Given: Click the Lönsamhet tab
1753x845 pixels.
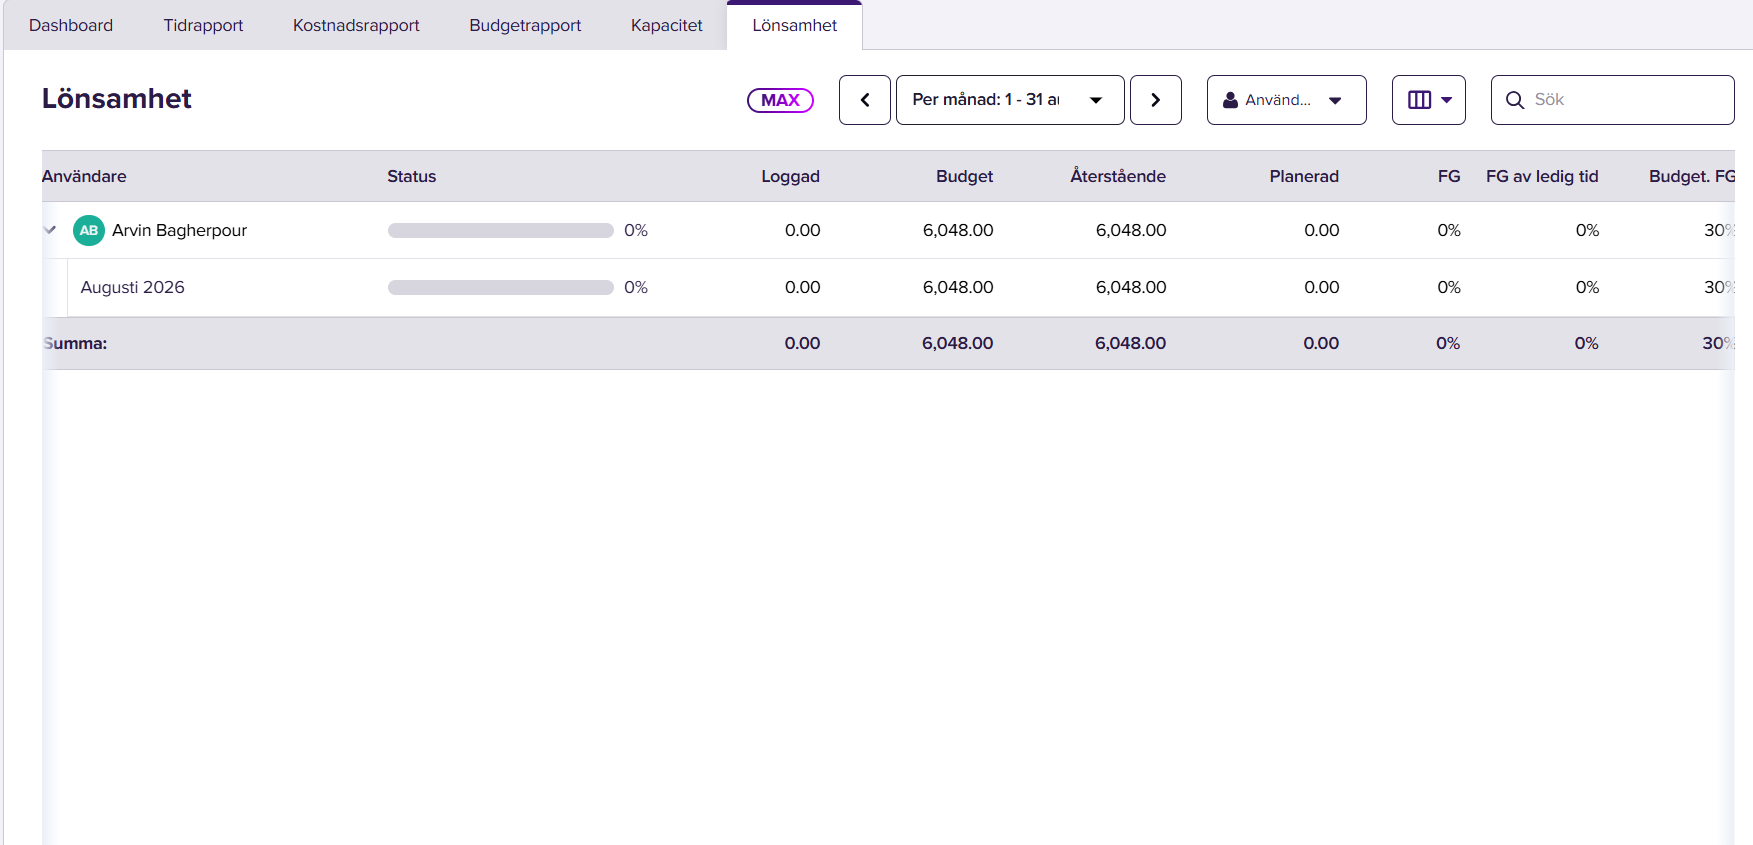Looking at the screenshot, I should (795, 25).
